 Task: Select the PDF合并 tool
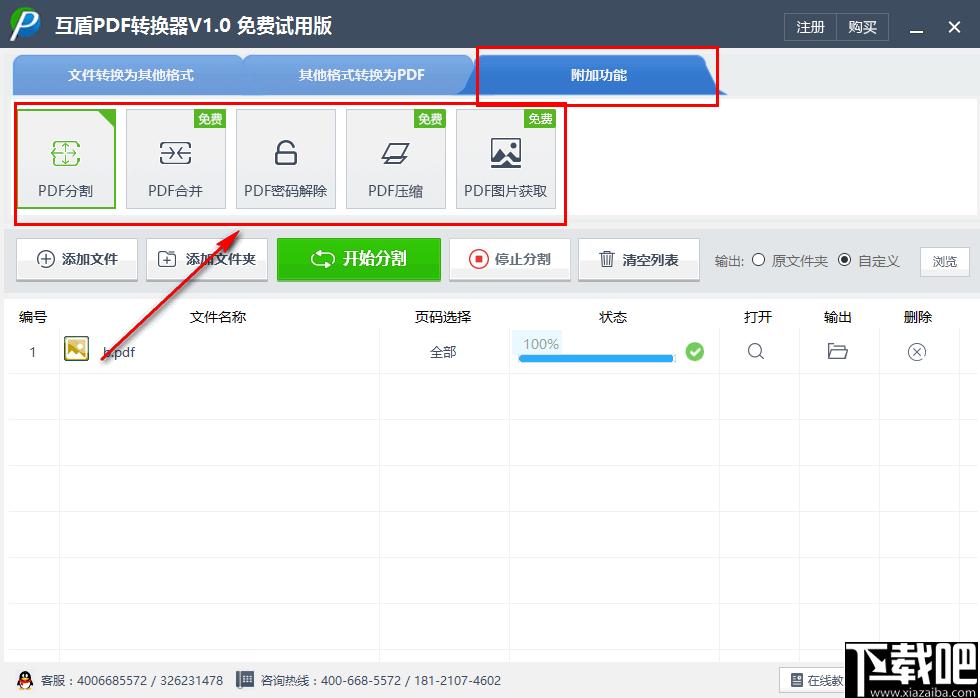(x=176, y=159)
